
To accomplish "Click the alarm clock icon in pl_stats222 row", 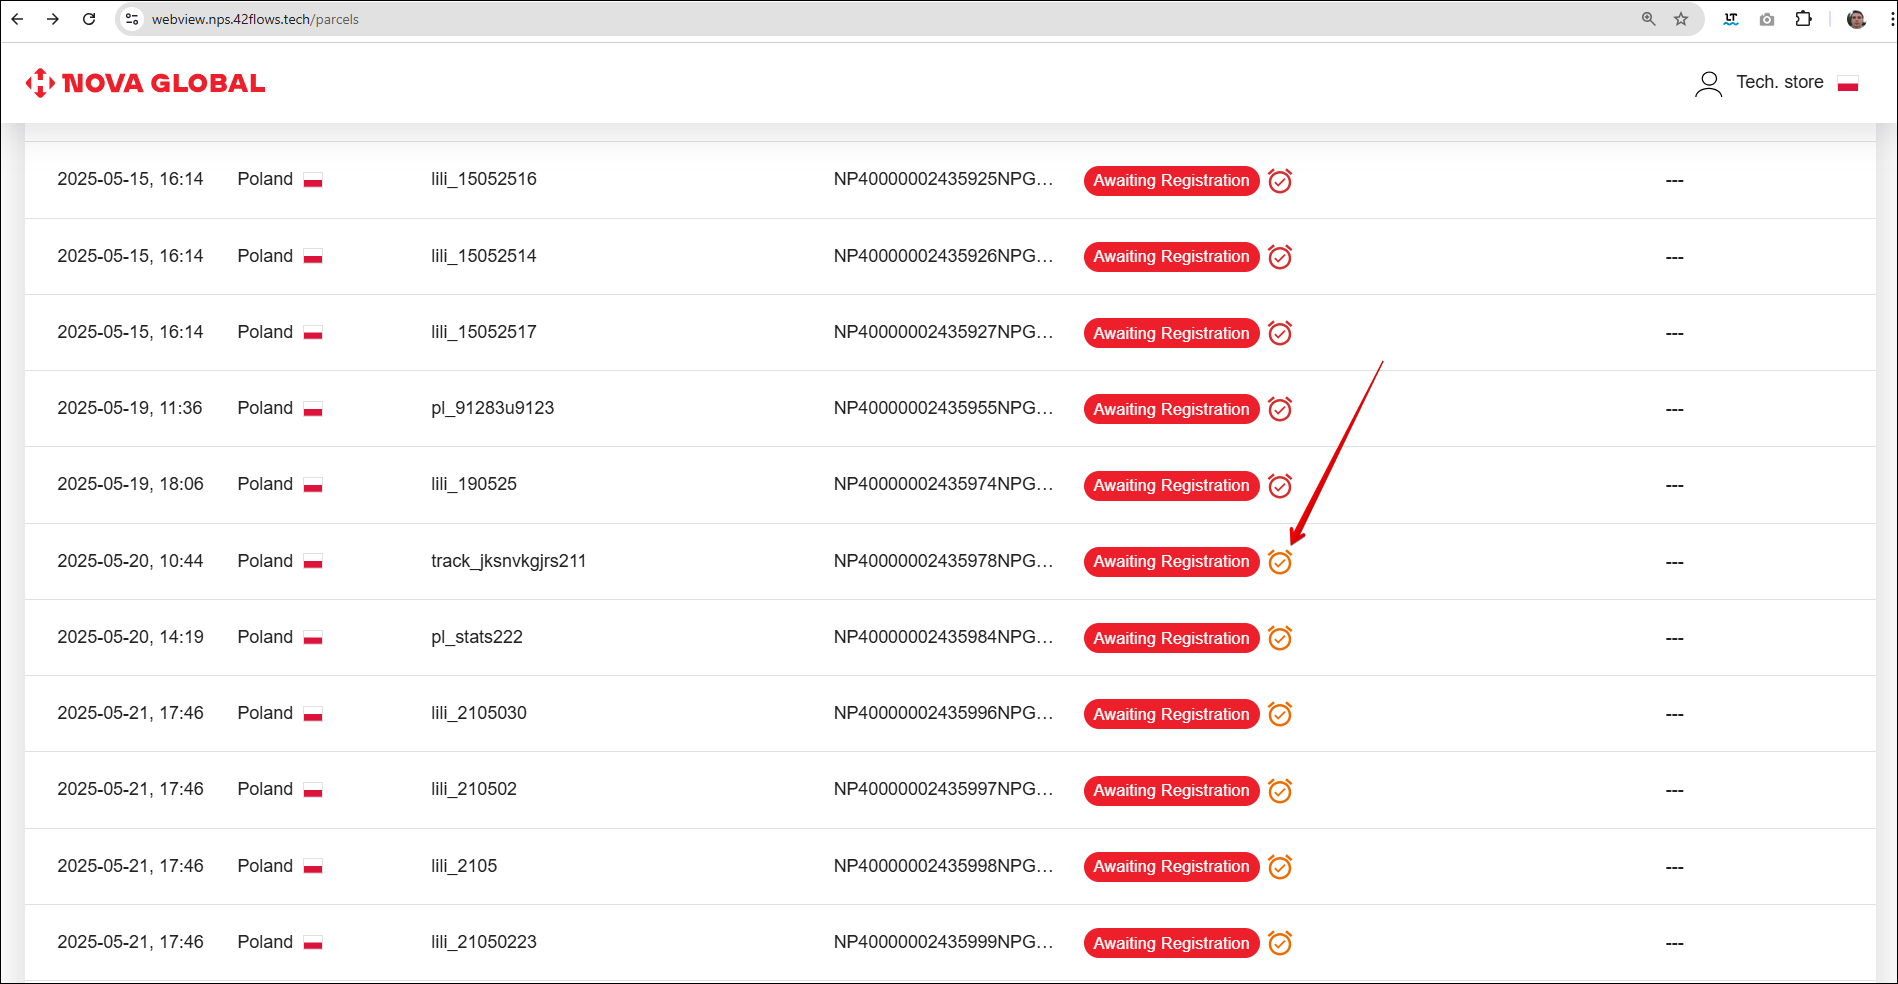I will (1279, 638).
